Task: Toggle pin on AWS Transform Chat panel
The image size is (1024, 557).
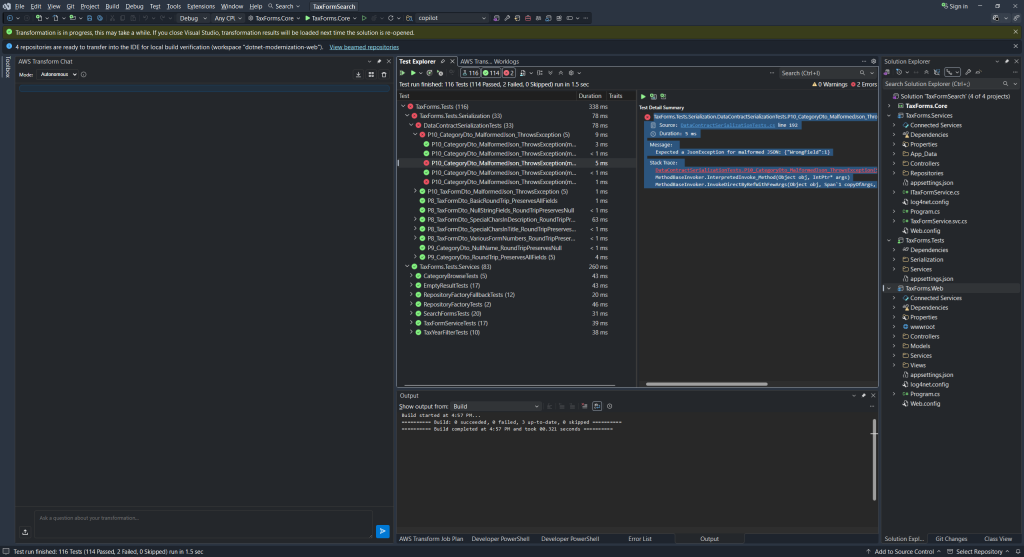Action: [379, 61]
